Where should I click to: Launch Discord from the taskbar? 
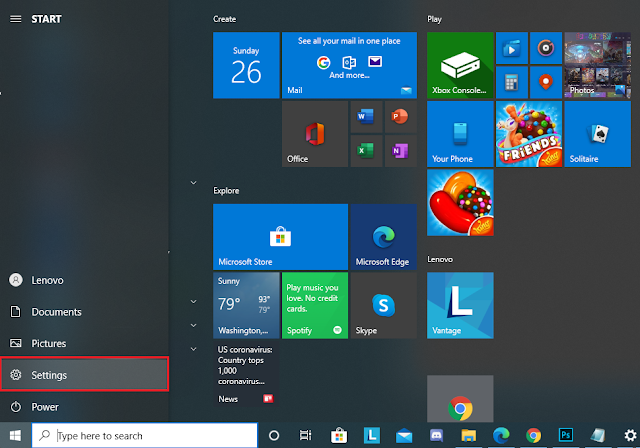point(436,435)
